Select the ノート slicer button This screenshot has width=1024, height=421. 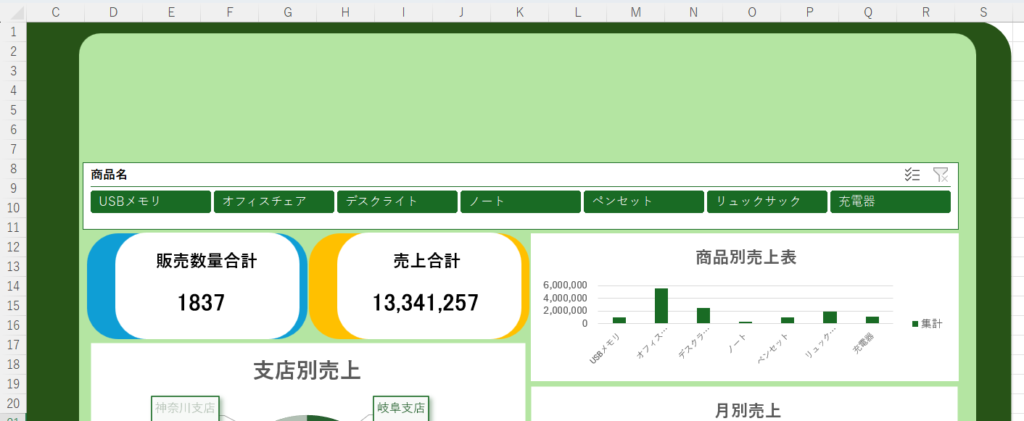[x=520, y=202]
